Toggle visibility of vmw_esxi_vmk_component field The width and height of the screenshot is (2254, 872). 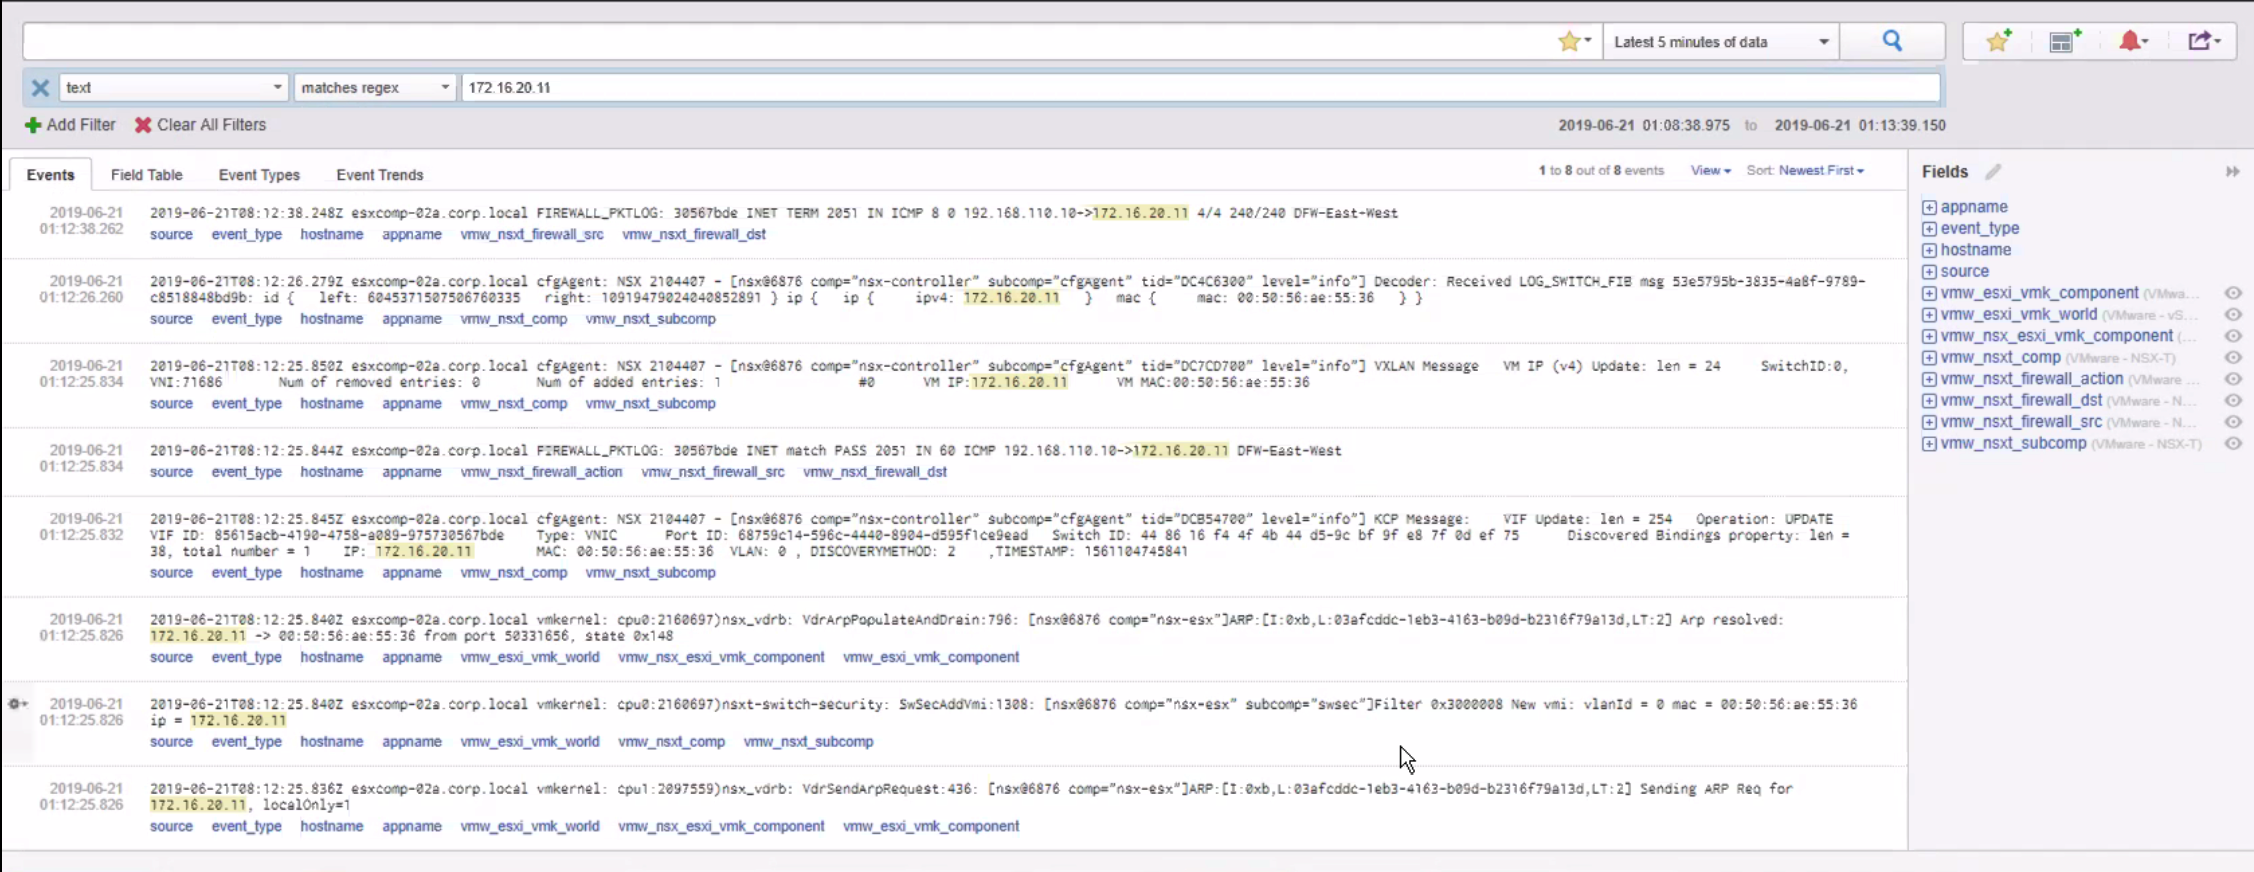point(2232,293)
